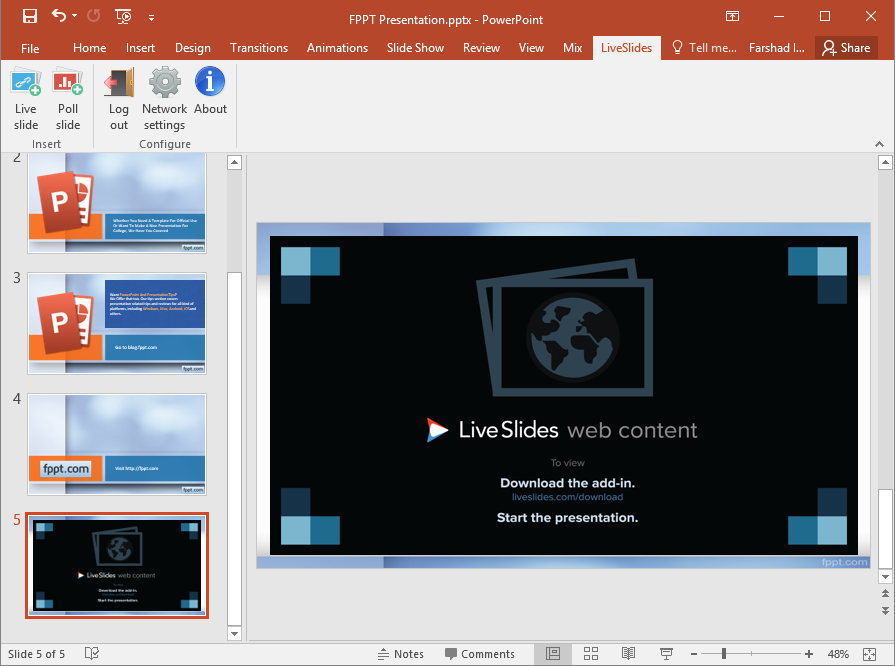Click the Slide 5 of 5 indicator
The width and height of the screenshot is (895, 666).
tap(37, 654)
